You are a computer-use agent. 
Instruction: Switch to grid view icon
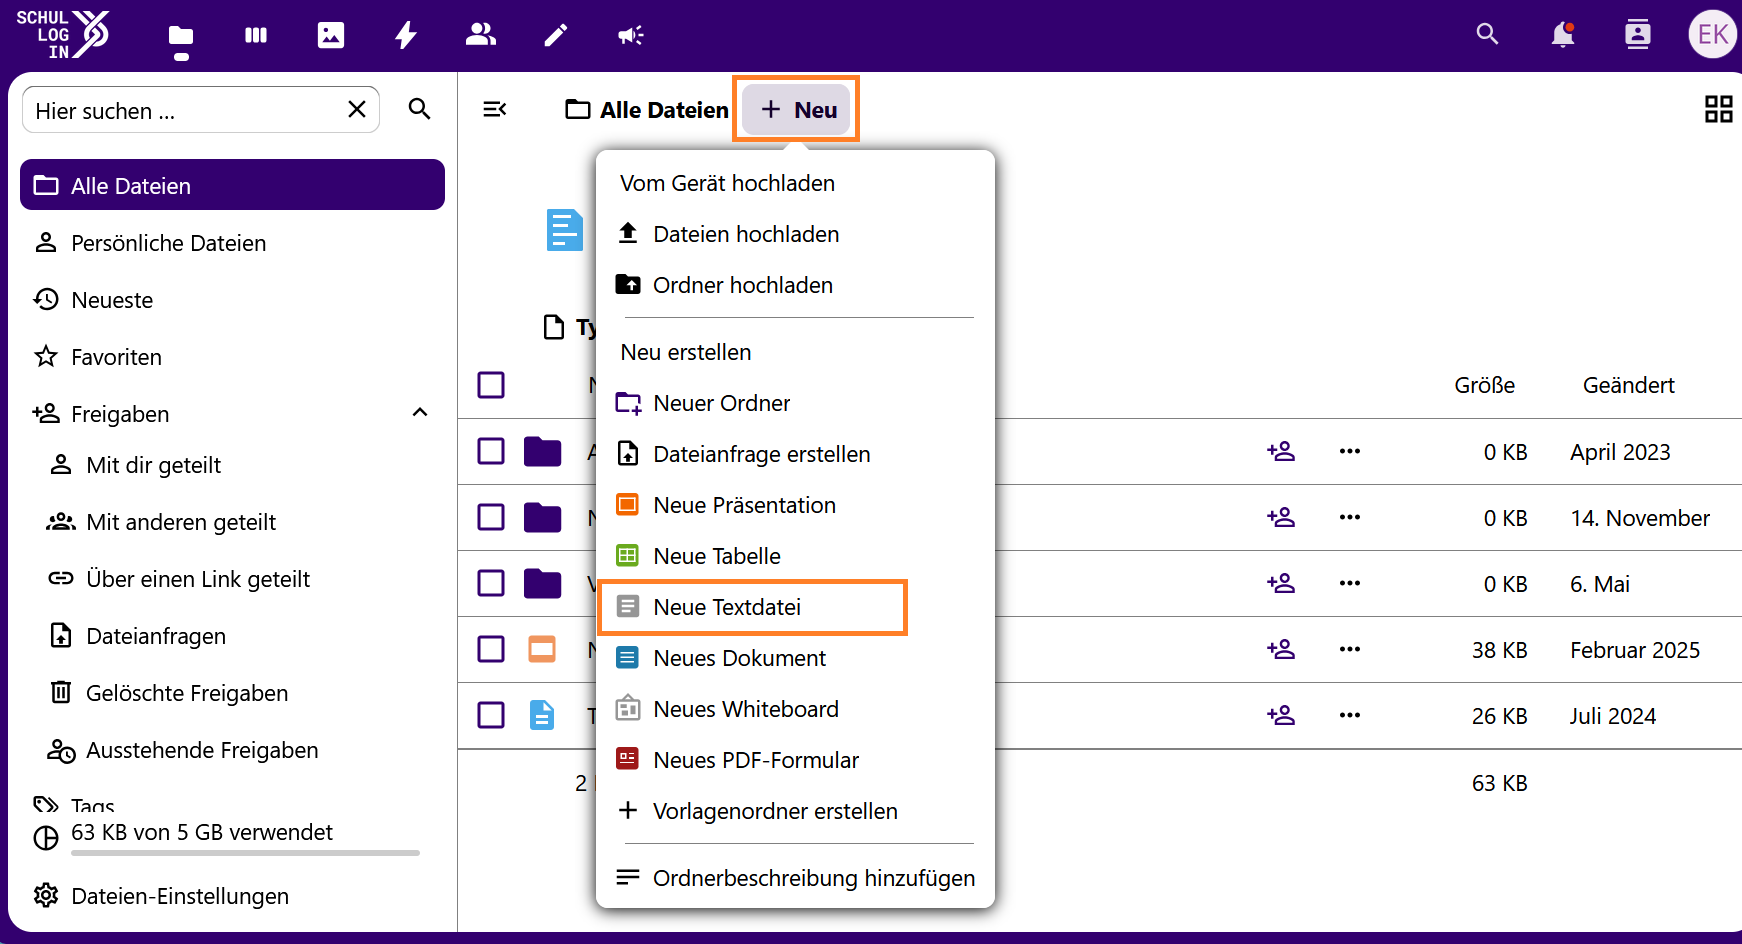pyautogui.click(x=1718, y=109)
